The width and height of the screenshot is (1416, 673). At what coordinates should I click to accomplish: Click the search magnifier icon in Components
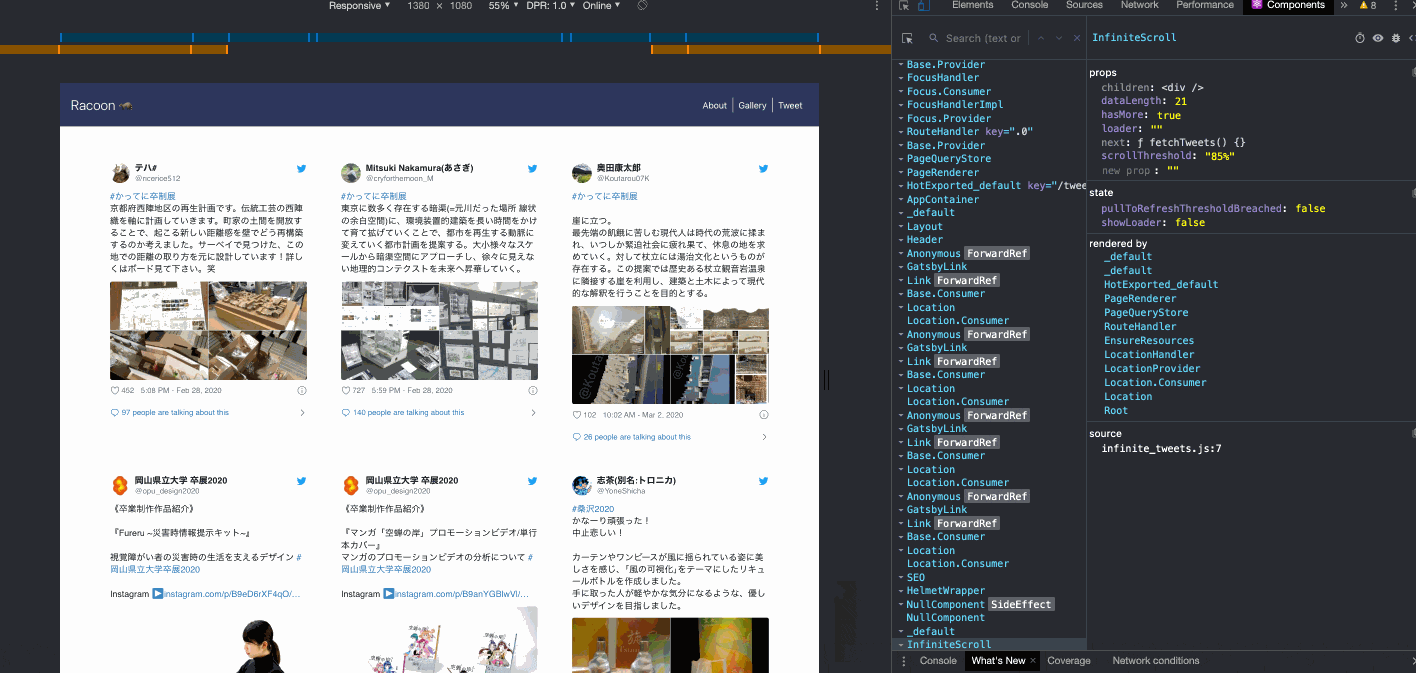coord(933,38)
